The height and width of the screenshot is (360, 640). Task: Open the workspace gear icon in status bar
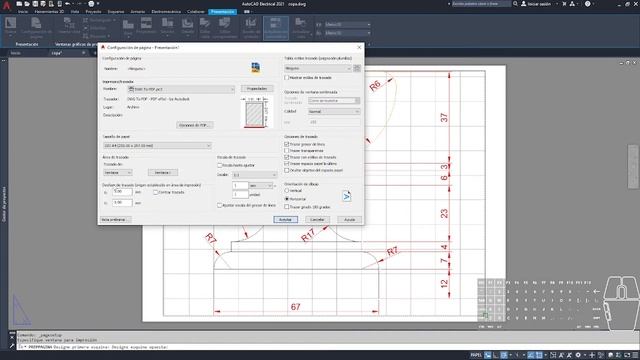pos(578,355)
